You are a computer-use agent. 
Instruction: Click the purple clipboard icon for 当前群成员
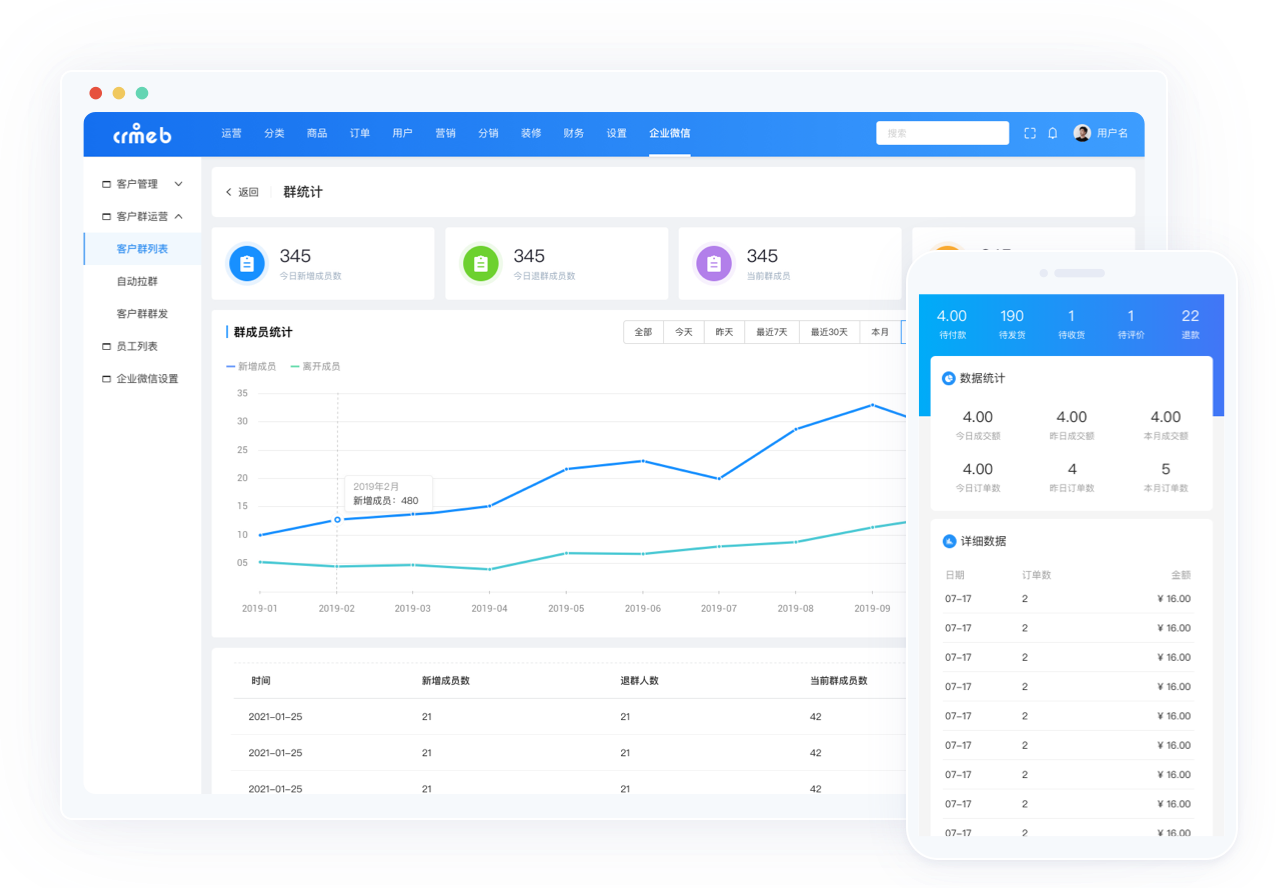point(714,264)
